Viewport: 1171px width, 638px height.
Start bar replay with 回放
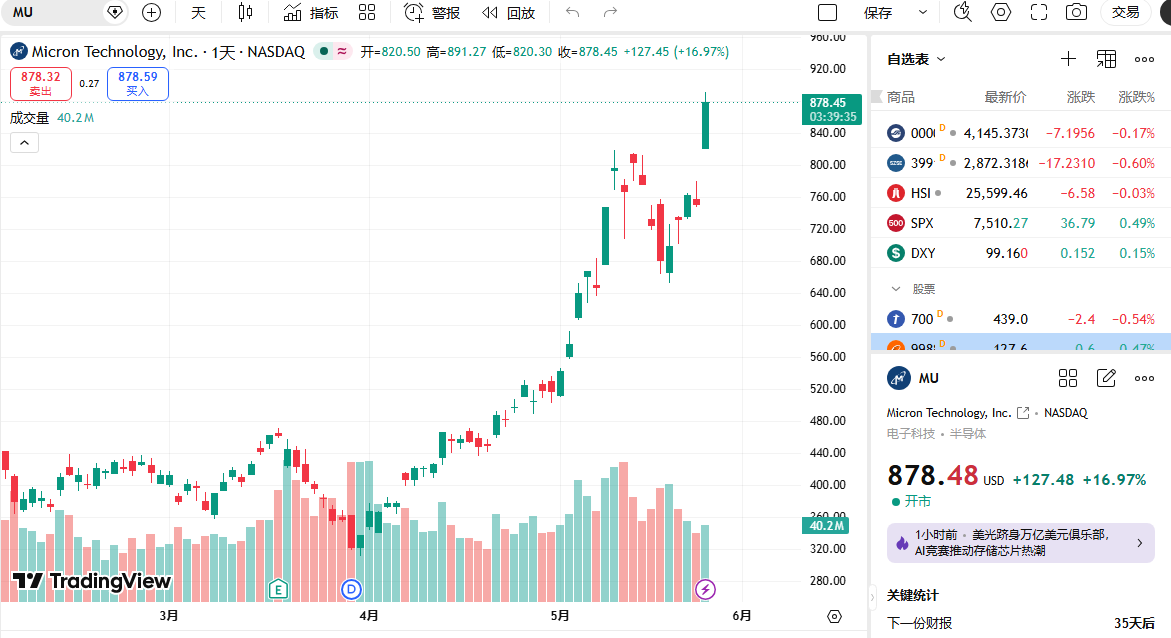(x=509, y=12)
